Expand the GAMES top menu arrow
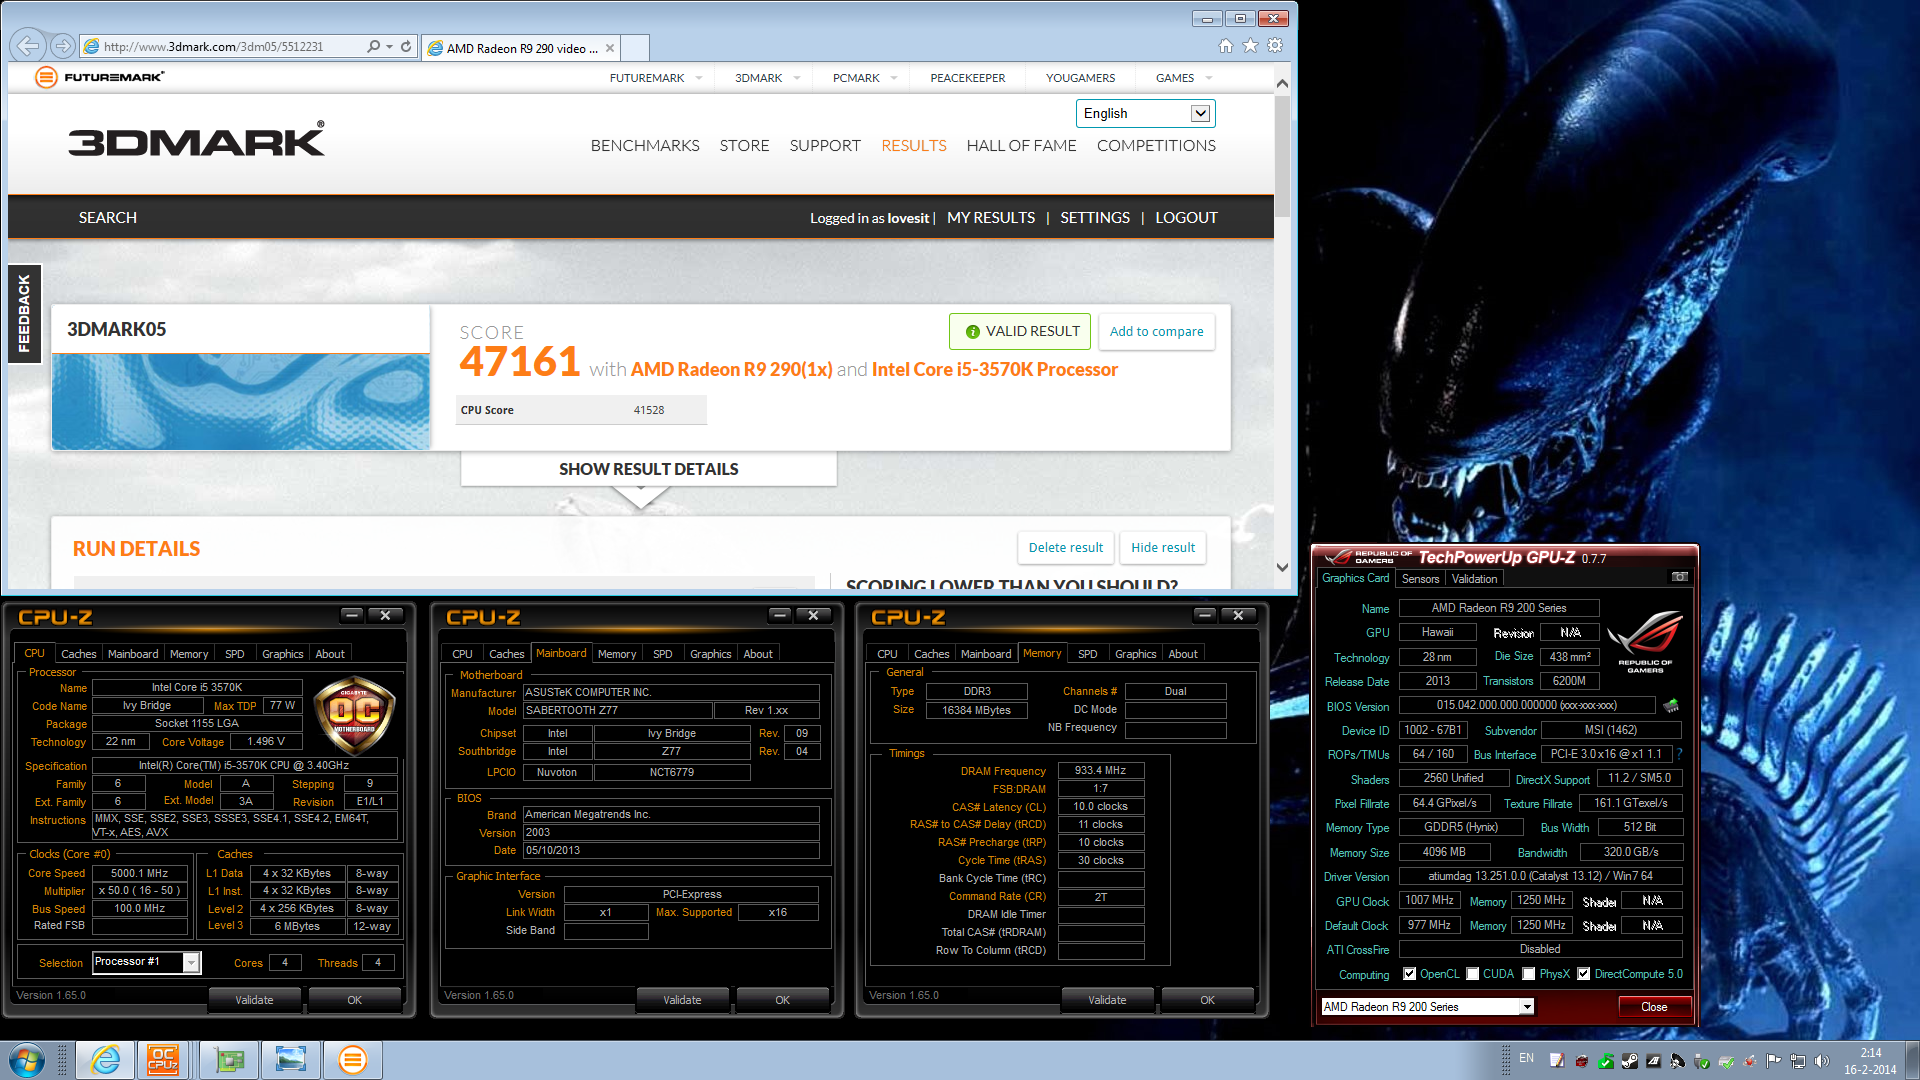Viewport: 1920px width, 1080px height. tap(1209, 78)
